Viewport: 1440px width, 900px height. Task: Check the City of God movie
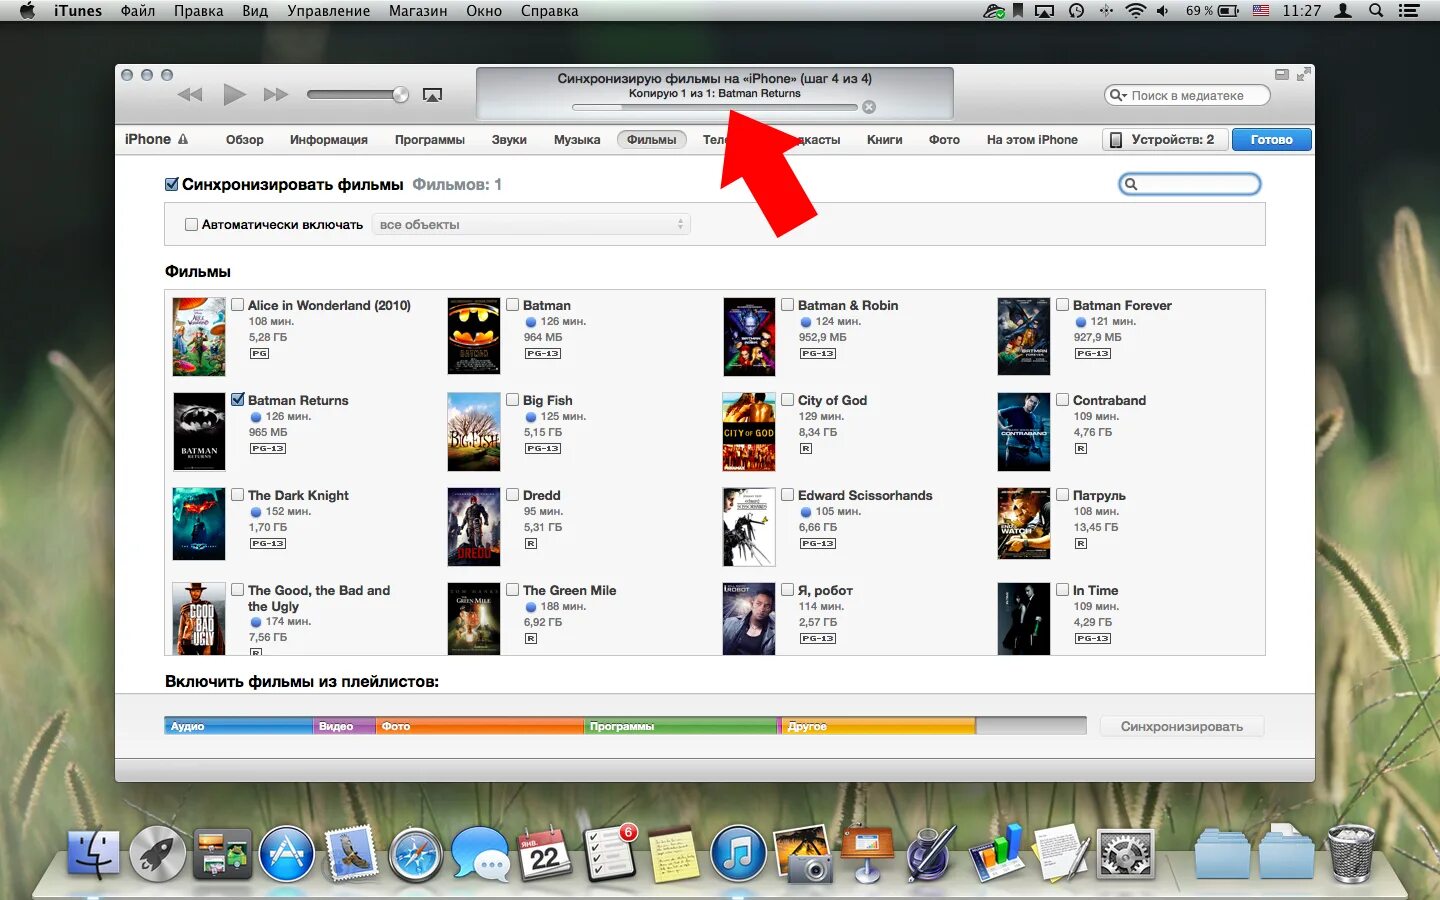pyautogui.click(x=788, y=400)
